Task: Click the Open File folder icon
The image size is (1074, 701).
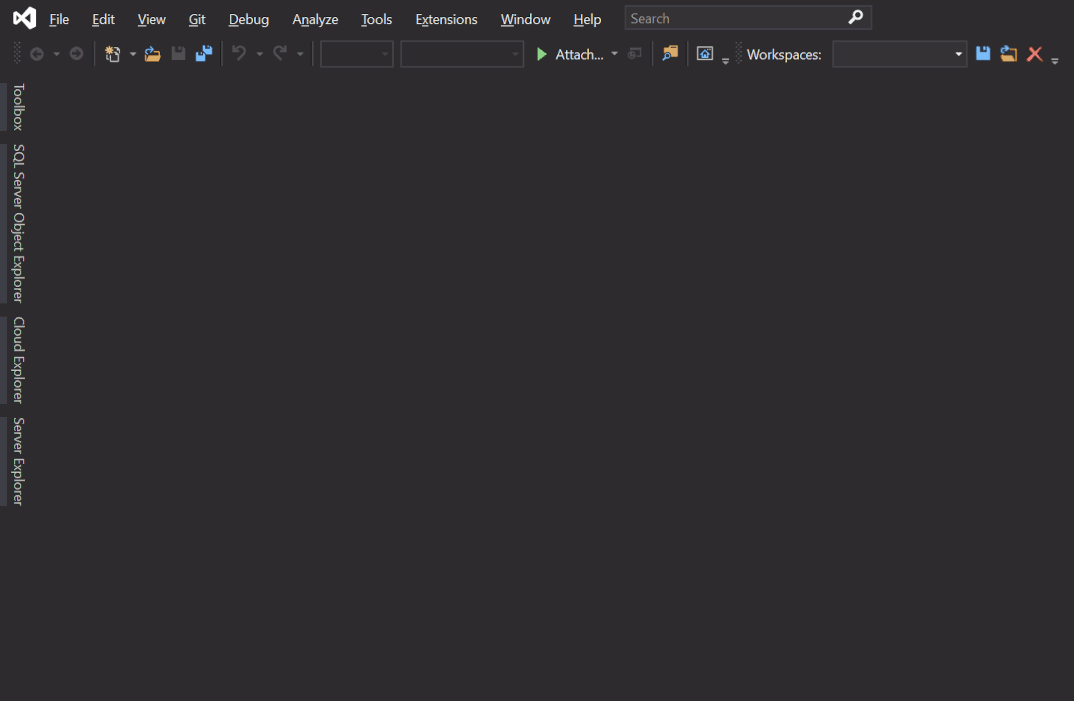Action: click(152, 54)
